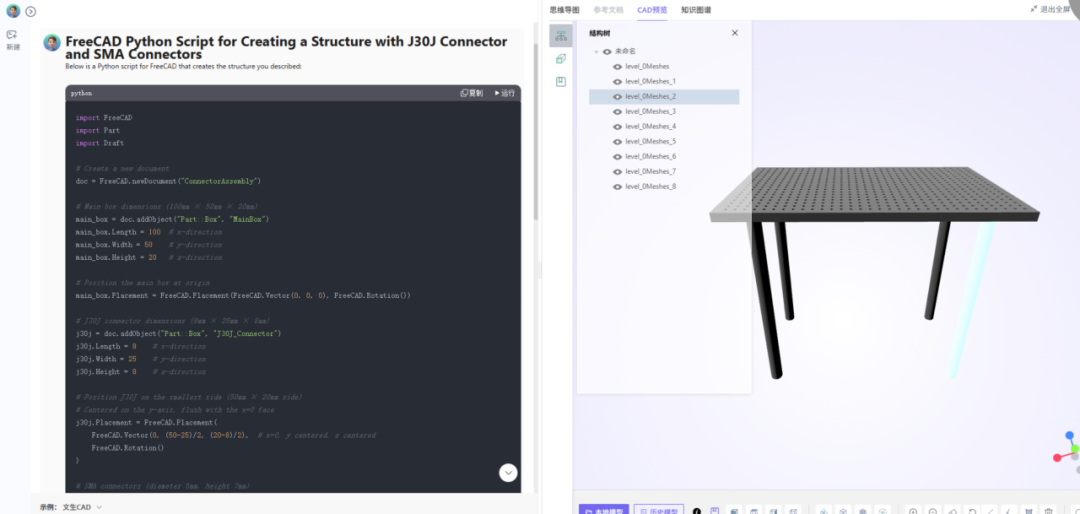Click the scroll-to-bottom round arrow button

[508, 473]
